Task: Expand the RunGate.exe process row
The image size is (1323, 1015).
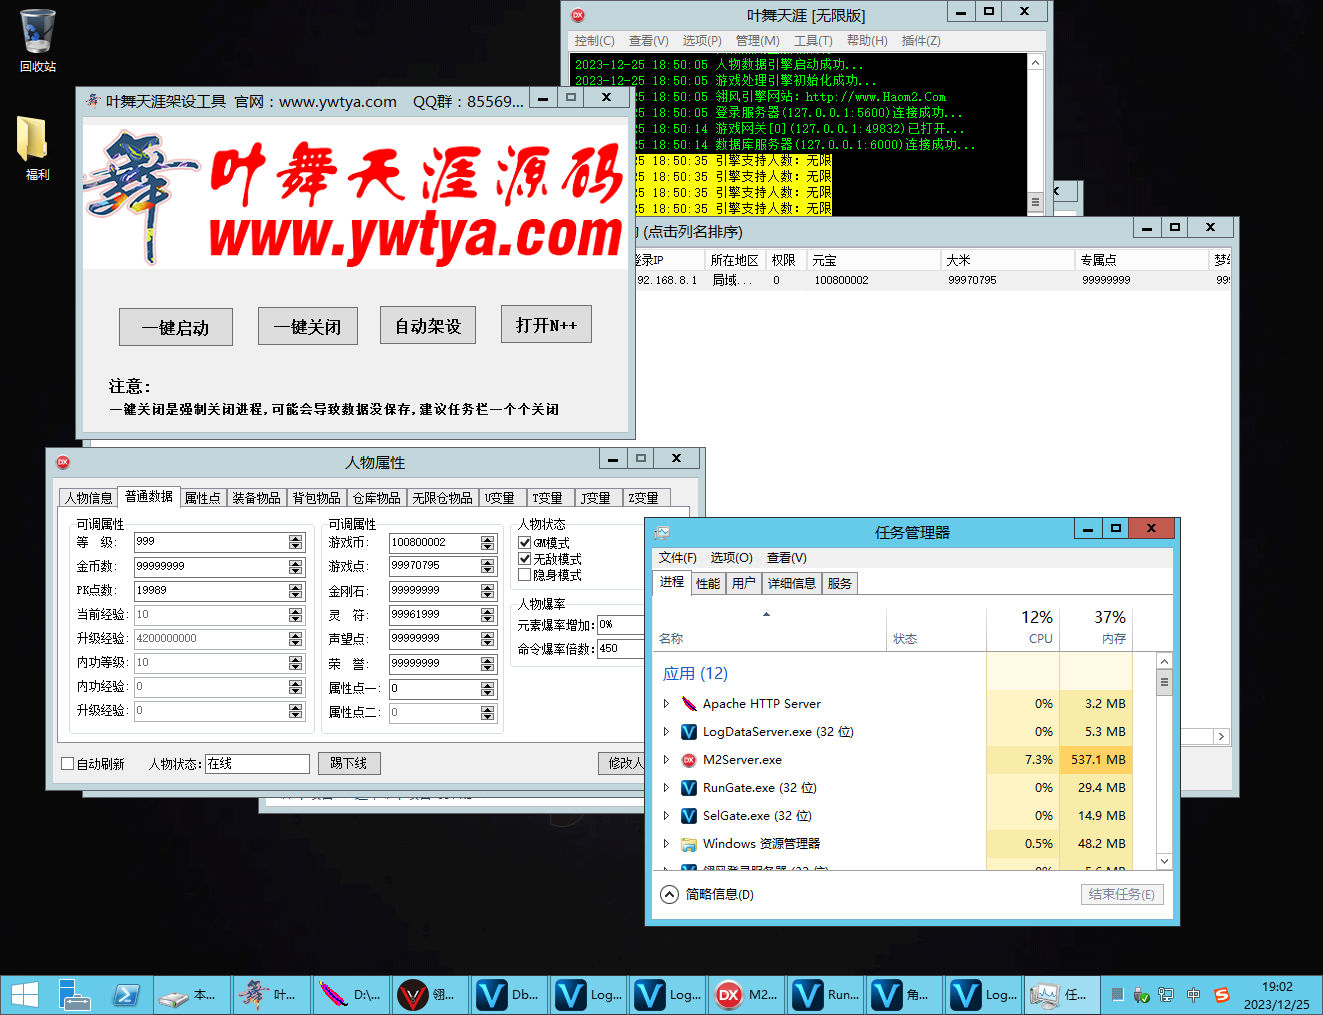Action: click(x=666, y=788)
